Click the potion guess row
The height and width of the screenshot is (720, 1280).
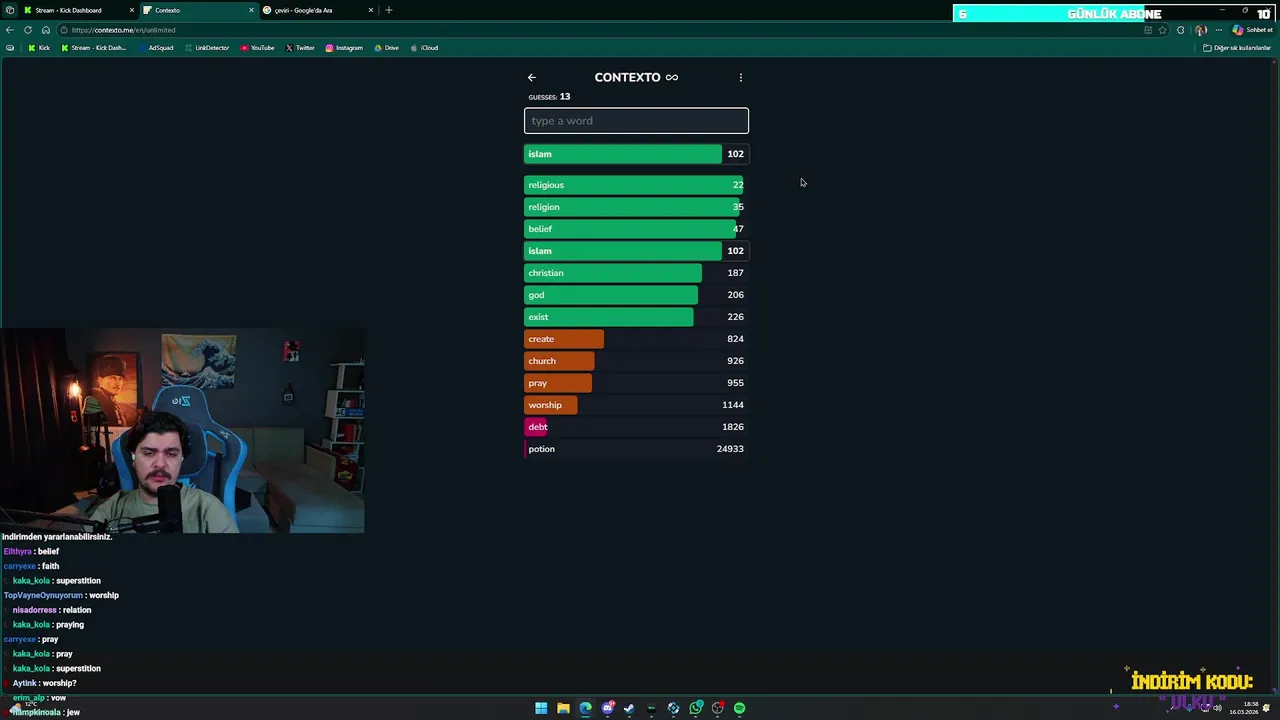pos(636,449)
